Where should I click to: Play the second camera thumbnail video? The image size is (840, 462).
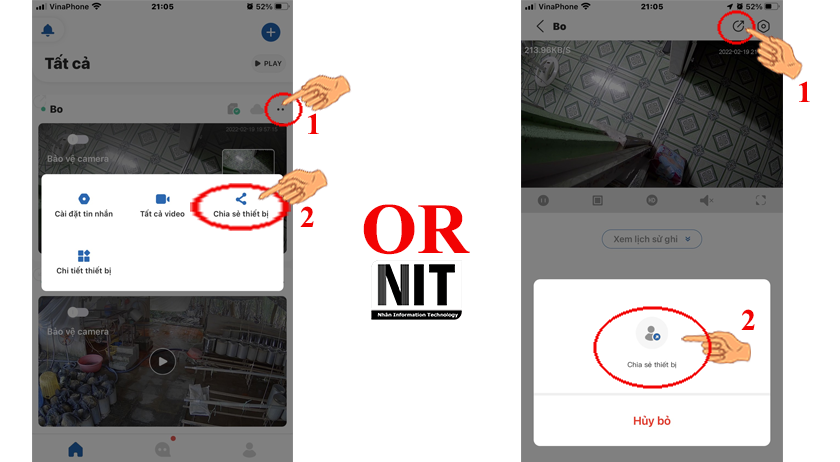[x=162, y=362]
